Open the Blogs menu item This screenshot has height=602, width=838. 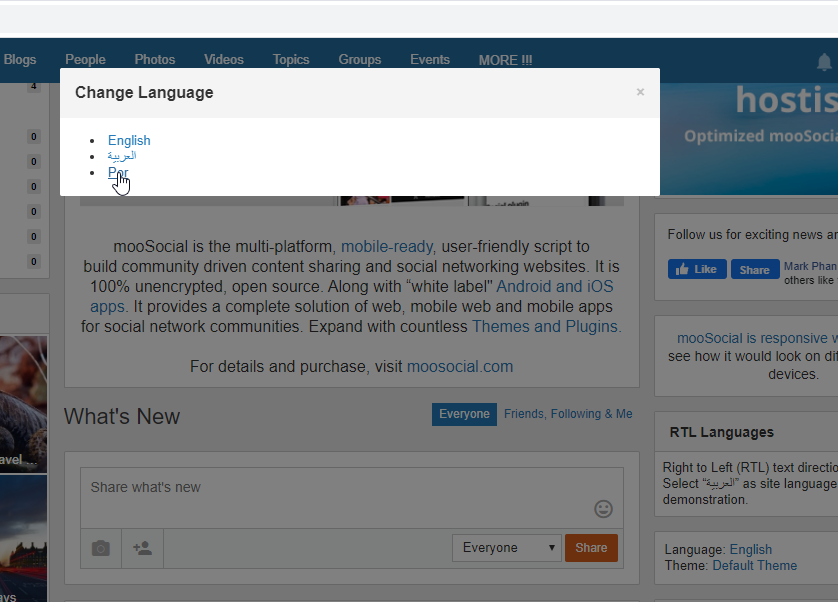coord(20,59)
